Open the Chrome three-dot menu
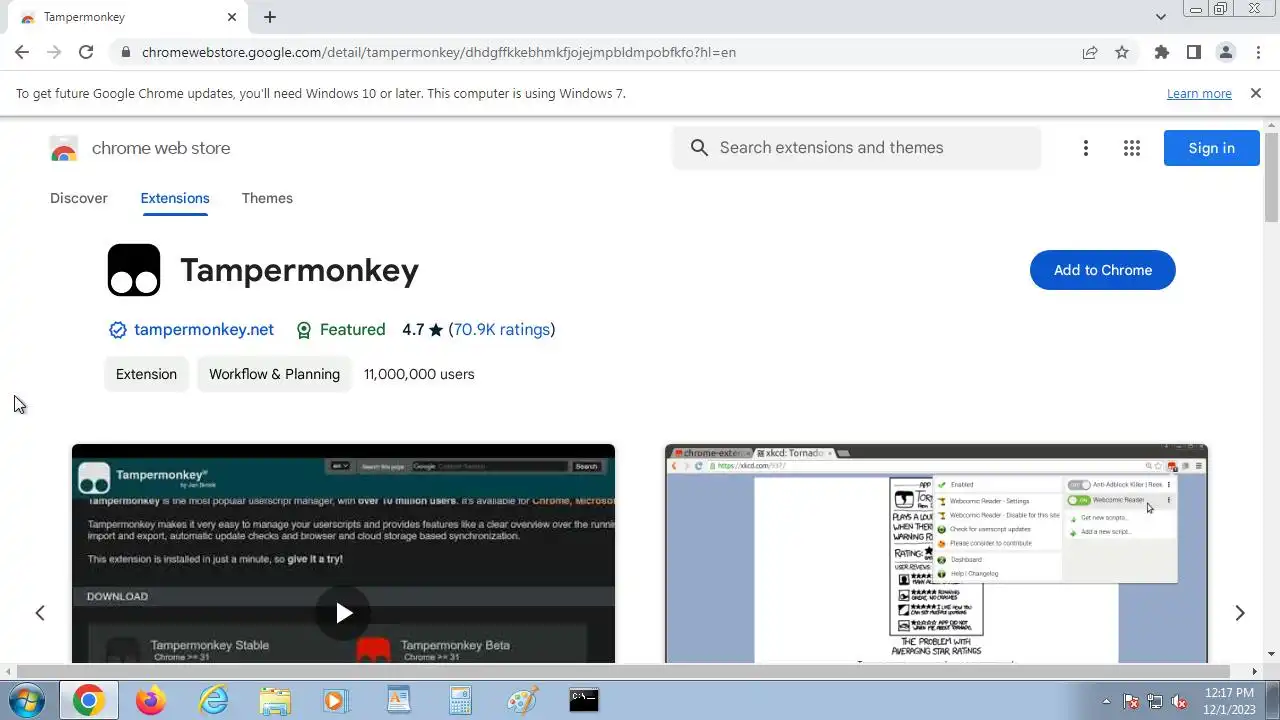 point(1258,52)
